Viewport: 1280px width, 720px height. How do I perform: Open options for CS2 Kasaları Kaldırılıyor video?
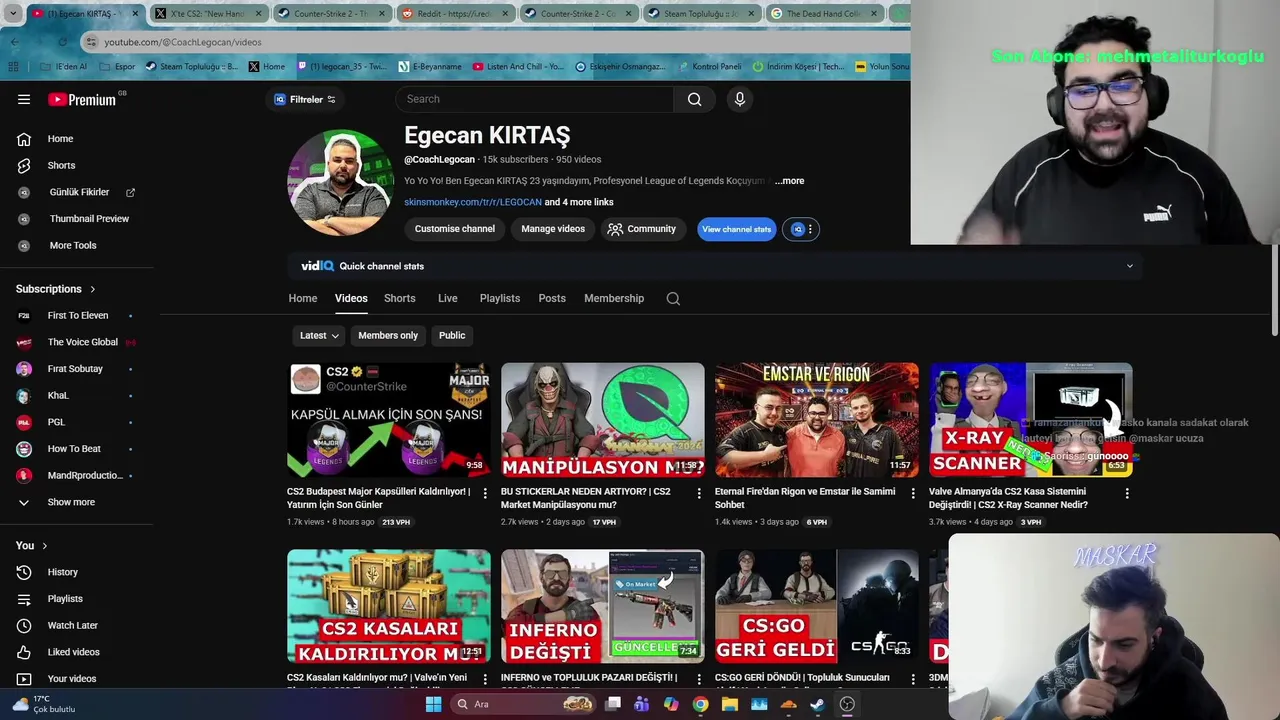(485, 679)
